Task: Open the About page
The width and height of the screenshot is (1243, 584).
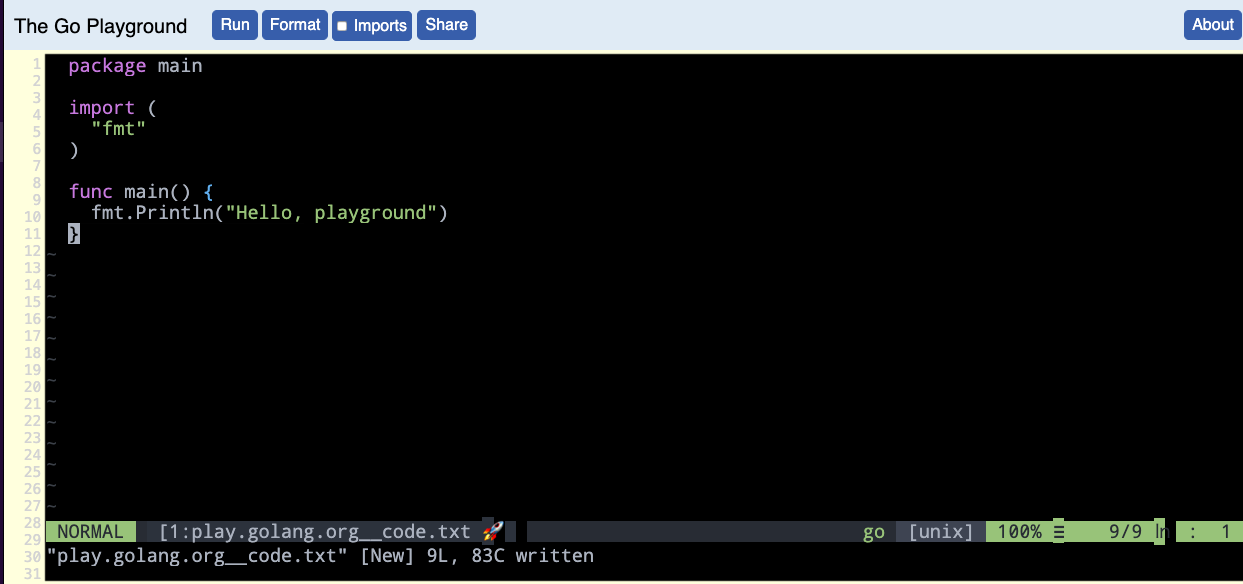Action: [x=1212, y=25]
